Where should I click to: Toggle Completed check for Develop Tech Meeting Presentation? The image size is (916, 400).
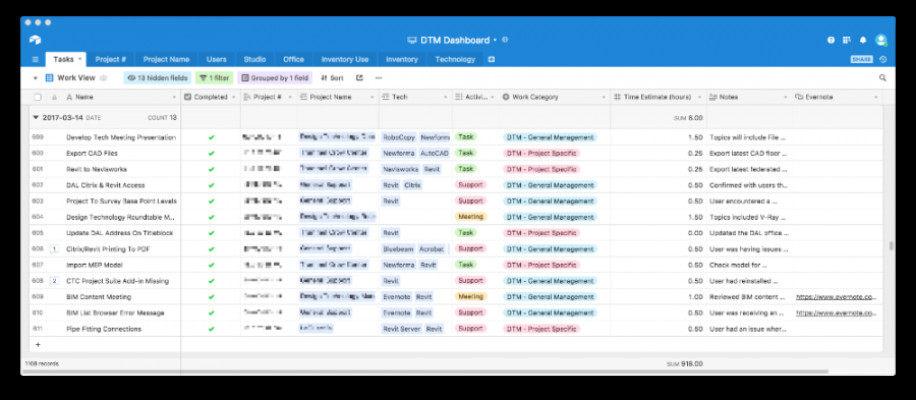pos(211,138)
